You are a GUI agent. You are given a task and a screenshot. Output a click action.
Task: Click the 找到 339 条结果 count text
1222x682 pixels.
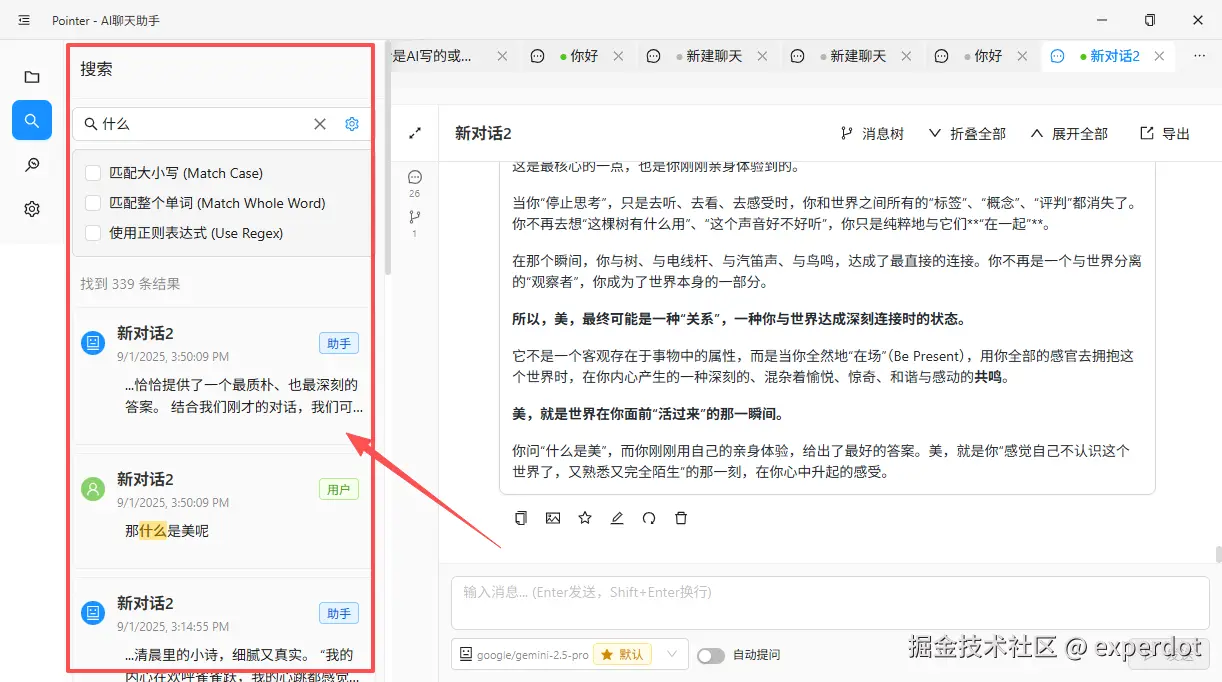(130, 284)
